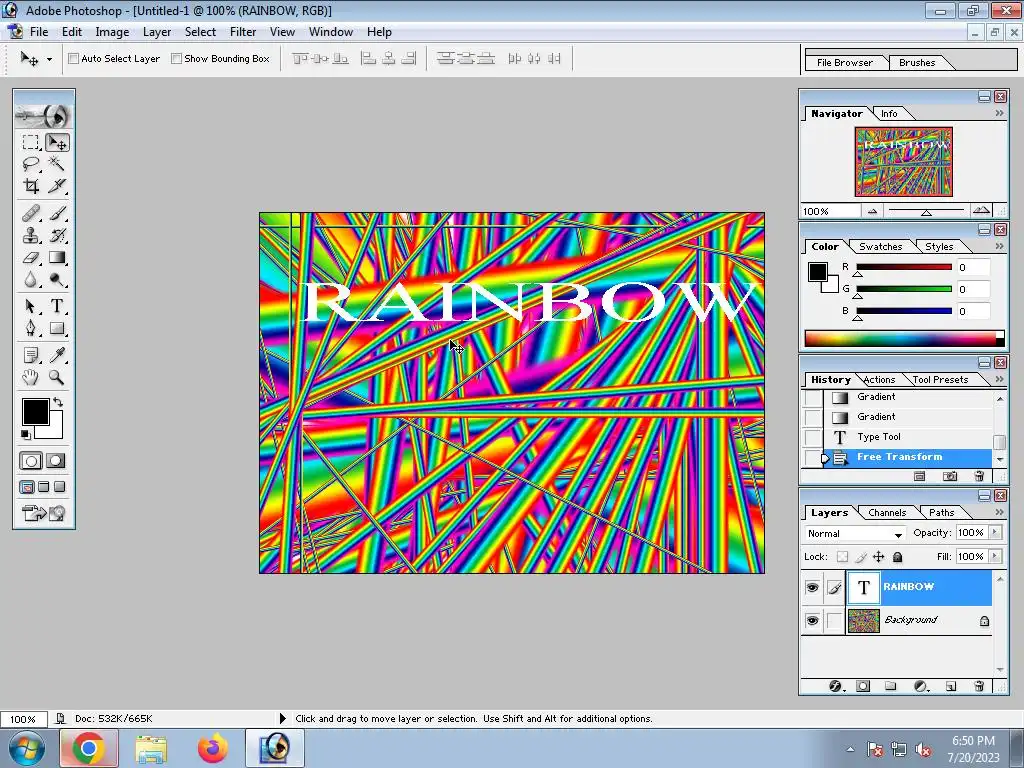Open the Fill slider arrow
Image resolution: width=1024 pixels, height=768 pixels.
coord(995,556)
